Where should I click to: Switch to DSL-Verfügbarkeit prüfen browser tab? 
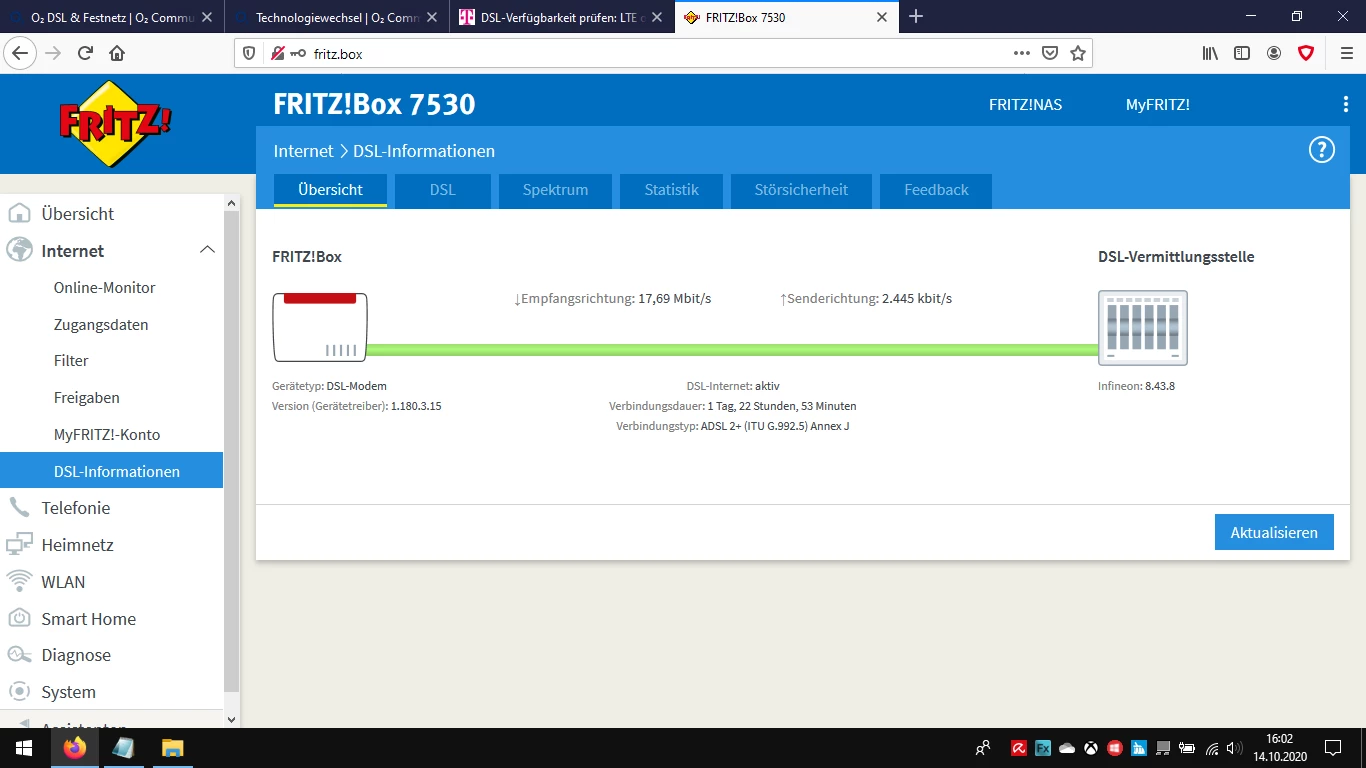pyautogui.click(x=562, y=17)
